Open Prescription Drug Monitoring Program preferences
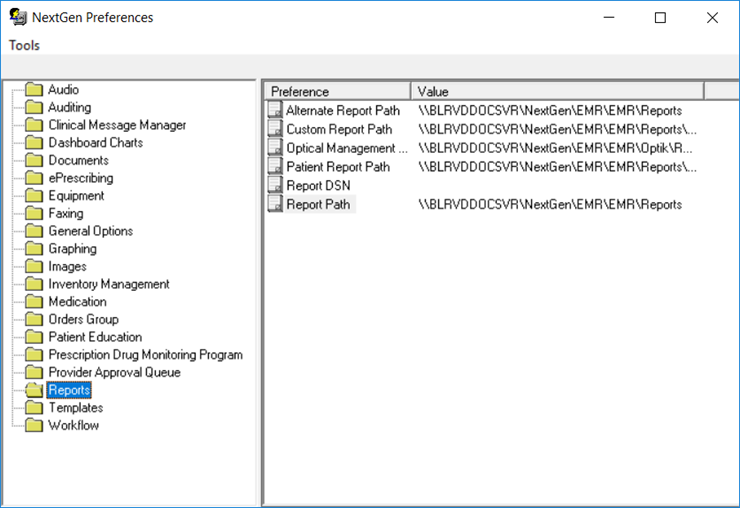 [145, 354]
